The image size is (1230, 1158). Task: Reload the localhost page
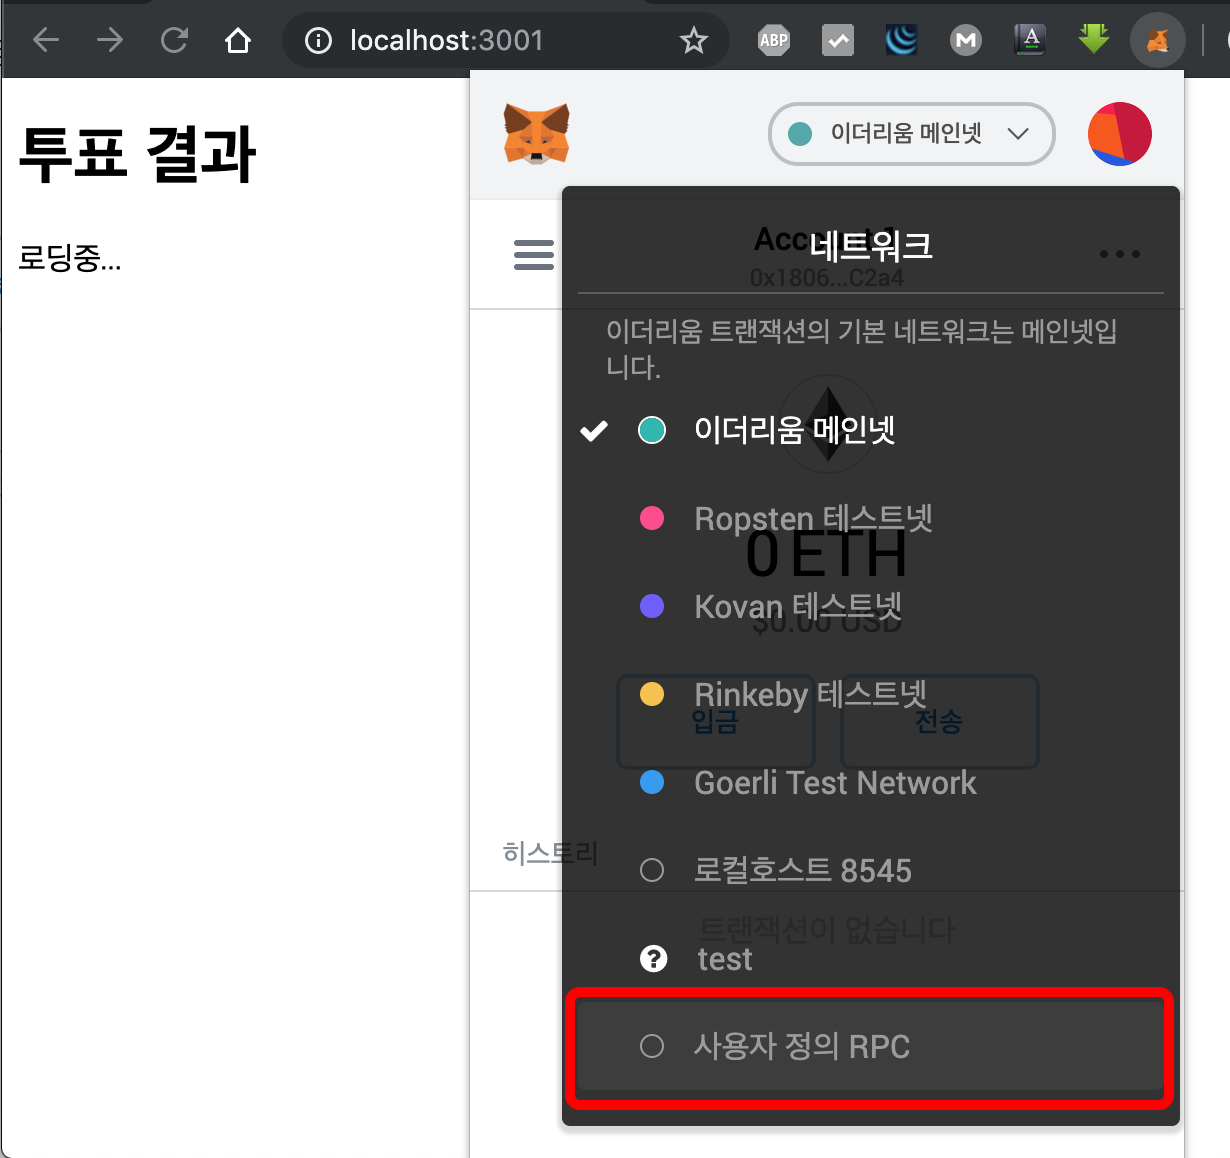point(174,40)
